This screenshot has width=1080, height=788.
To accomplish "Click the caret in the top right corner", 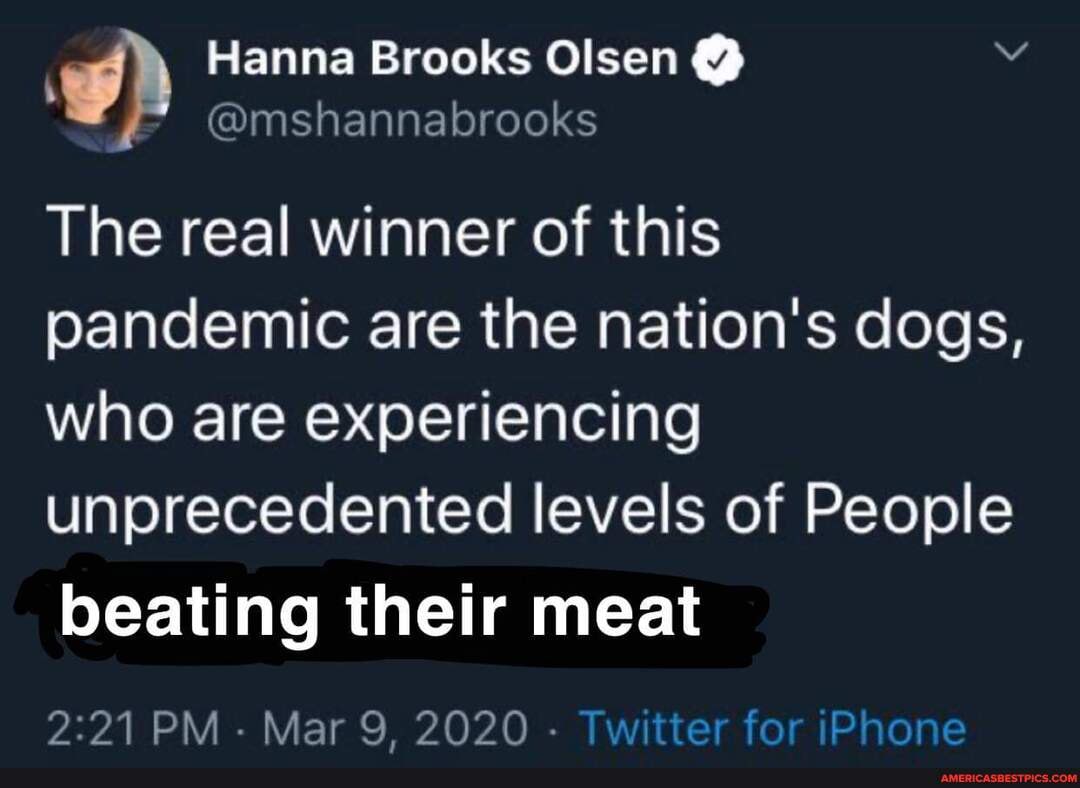I will [x=1010, y=53].
